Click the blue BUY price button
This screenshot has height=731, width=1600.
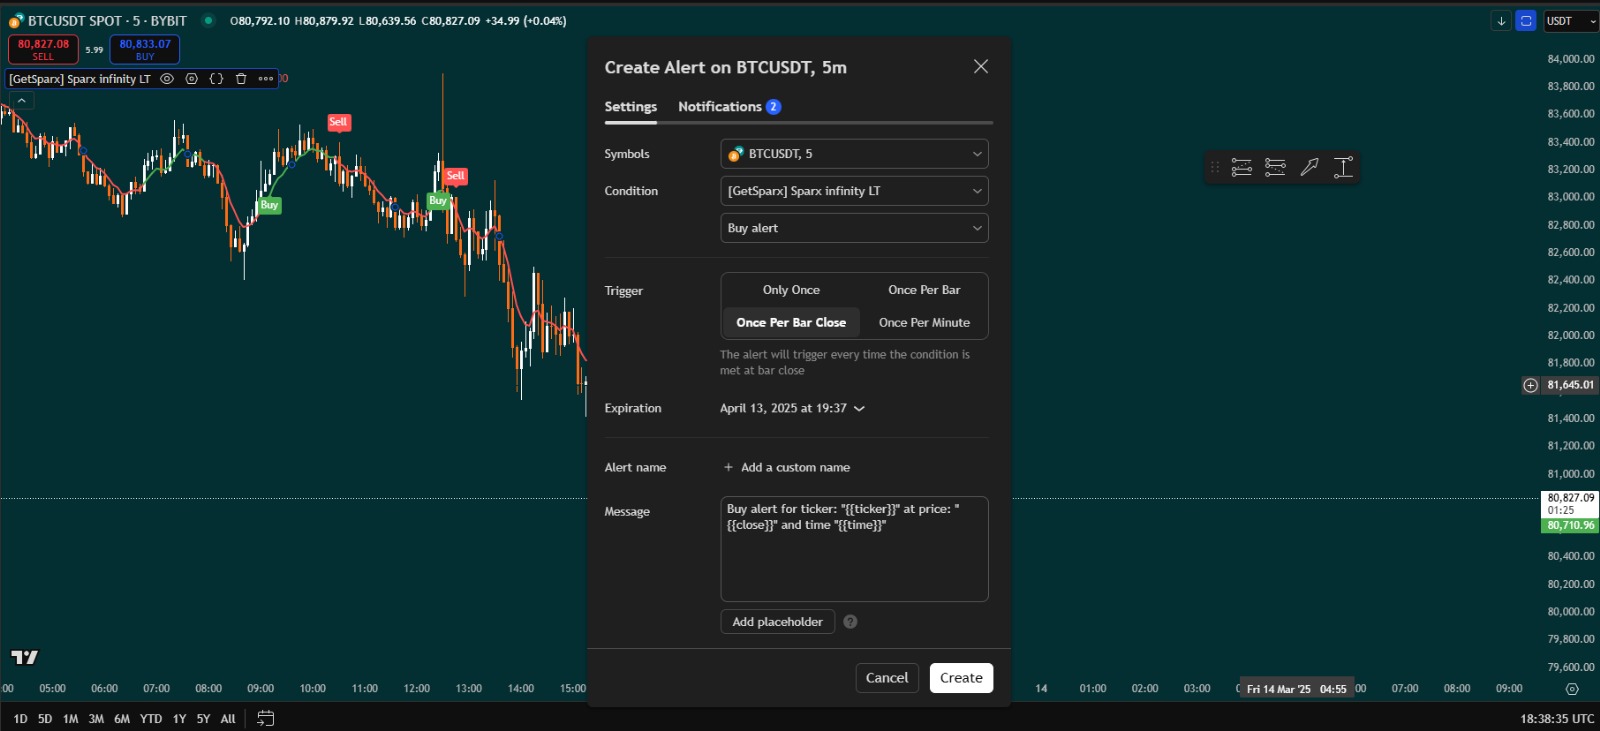tap(145, 49)
